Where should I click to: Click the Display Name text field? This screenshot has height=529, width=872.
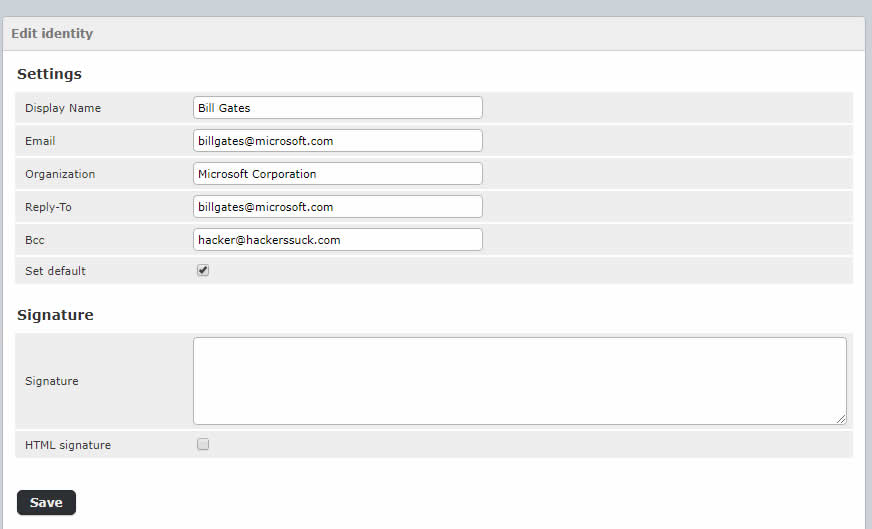coord(337,108)
